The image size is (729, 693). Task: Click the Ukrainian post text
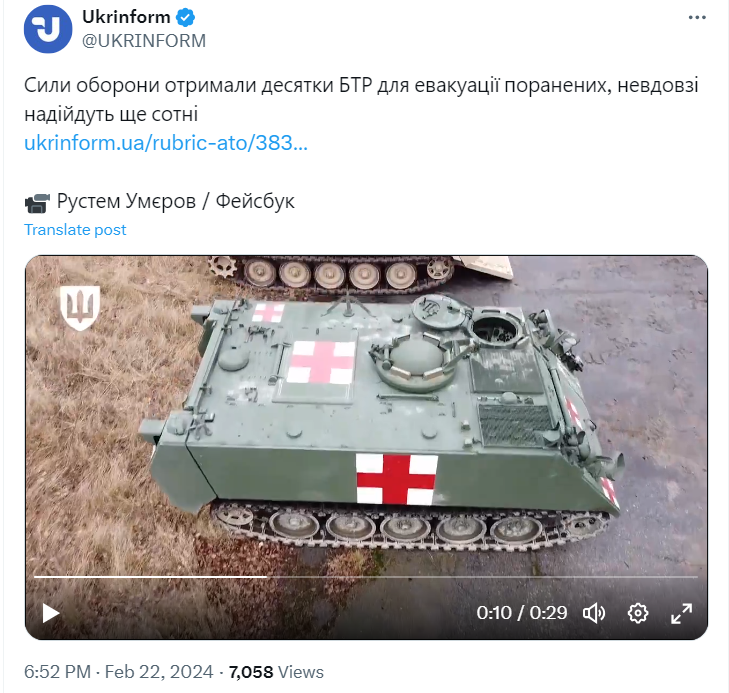click(361, 99)
